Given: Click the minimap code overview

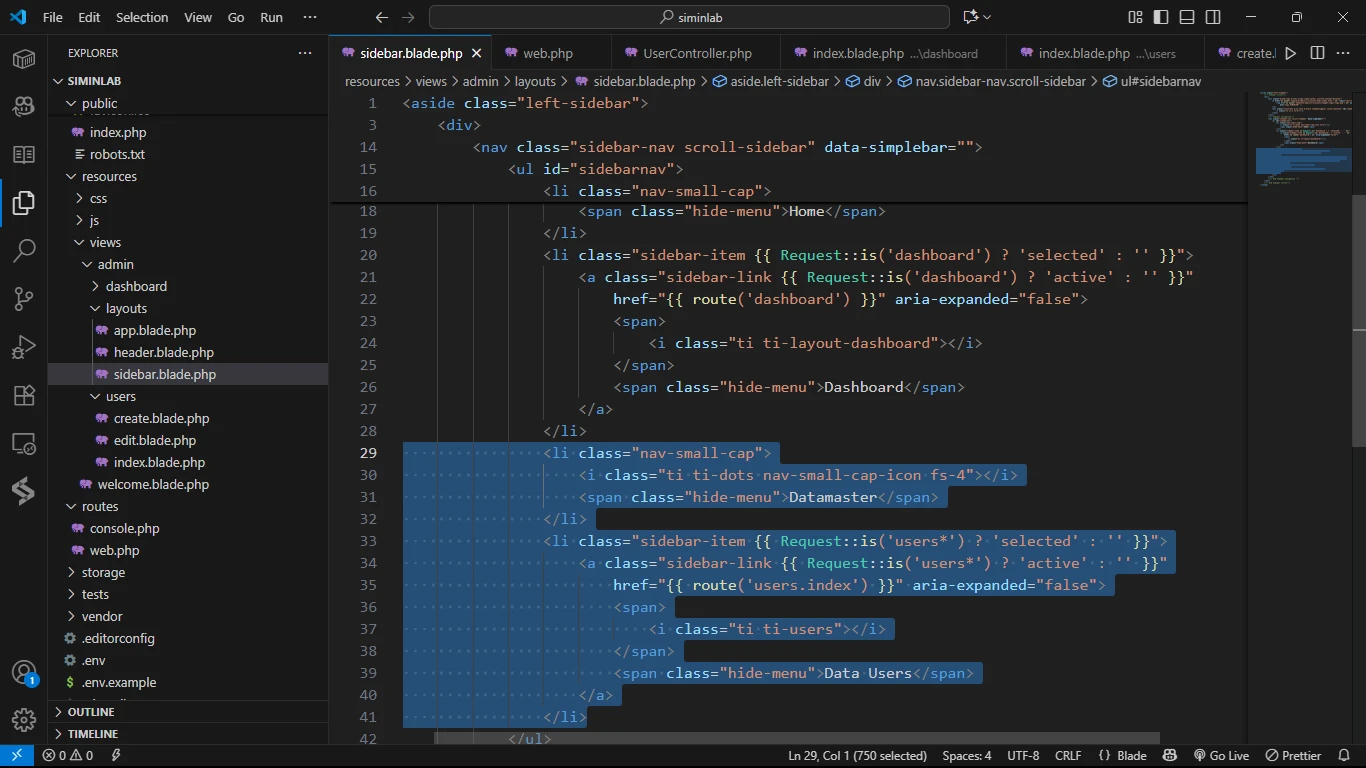Looking at the screenshot, I should pyautogui.click(x=1302, y=140).
